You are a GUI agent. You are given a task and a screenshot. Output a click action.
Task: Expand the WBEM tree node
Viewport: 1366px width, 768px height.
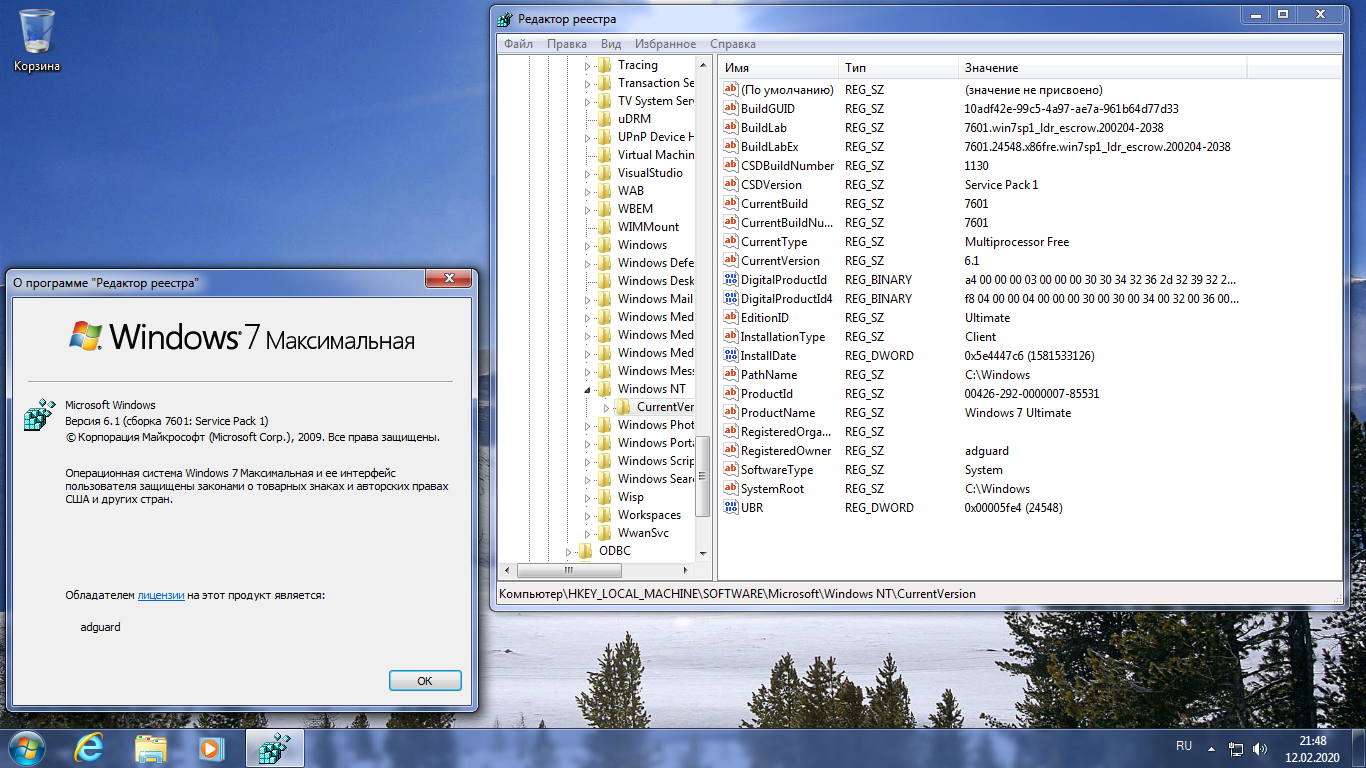click(588, 209)
